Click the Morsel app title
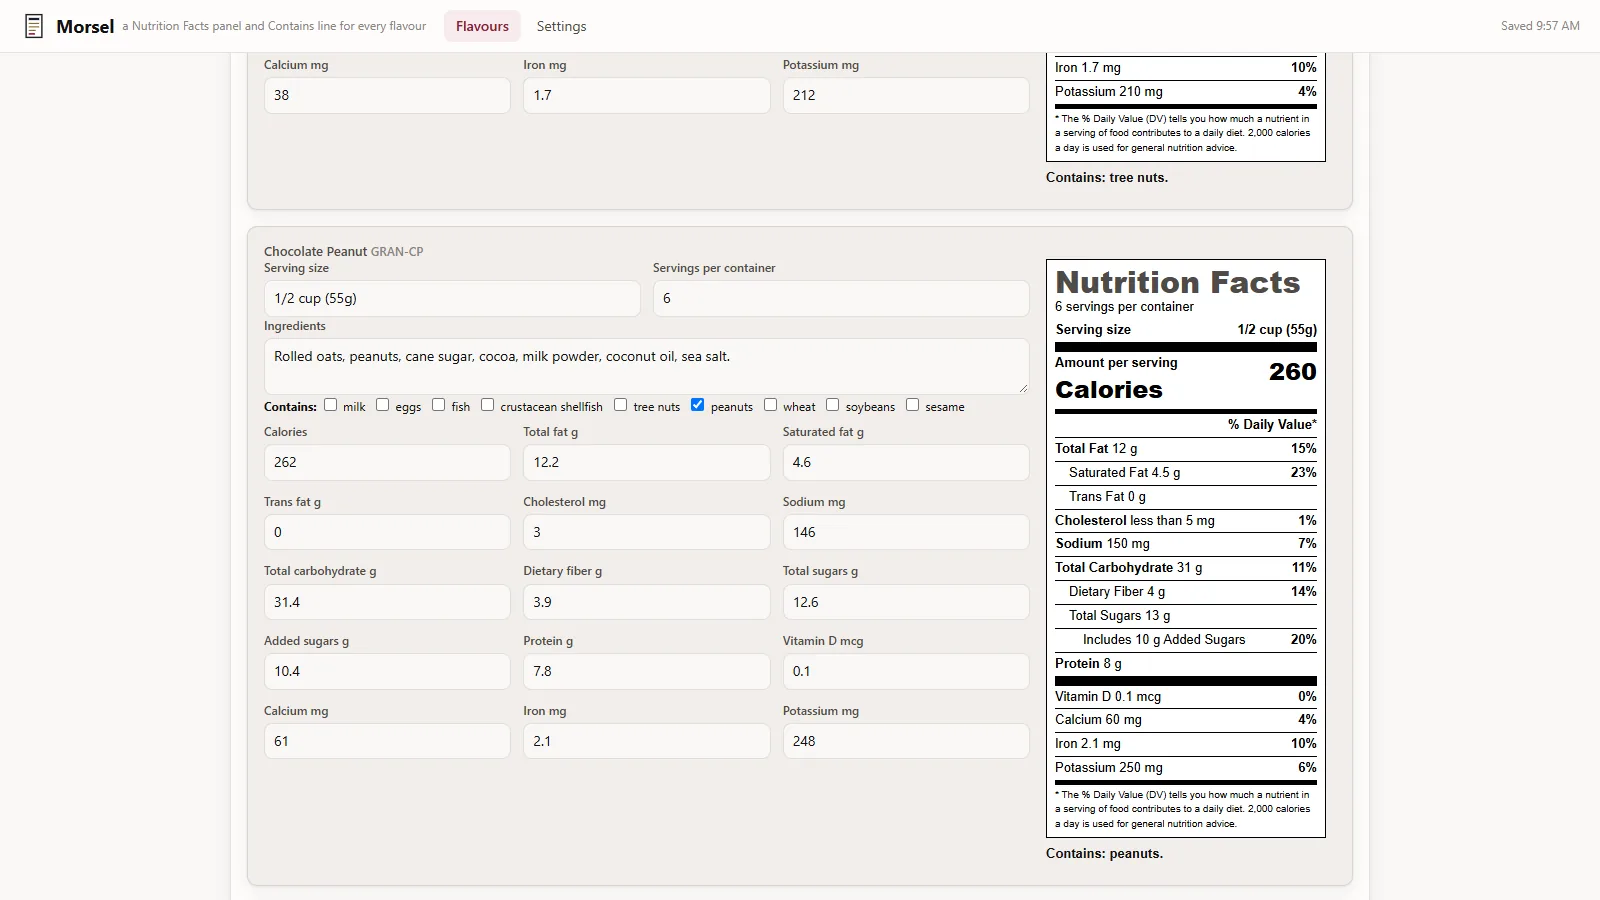Image resolution: width=1600 pixels, height=900 pixels. click(85, 26)
